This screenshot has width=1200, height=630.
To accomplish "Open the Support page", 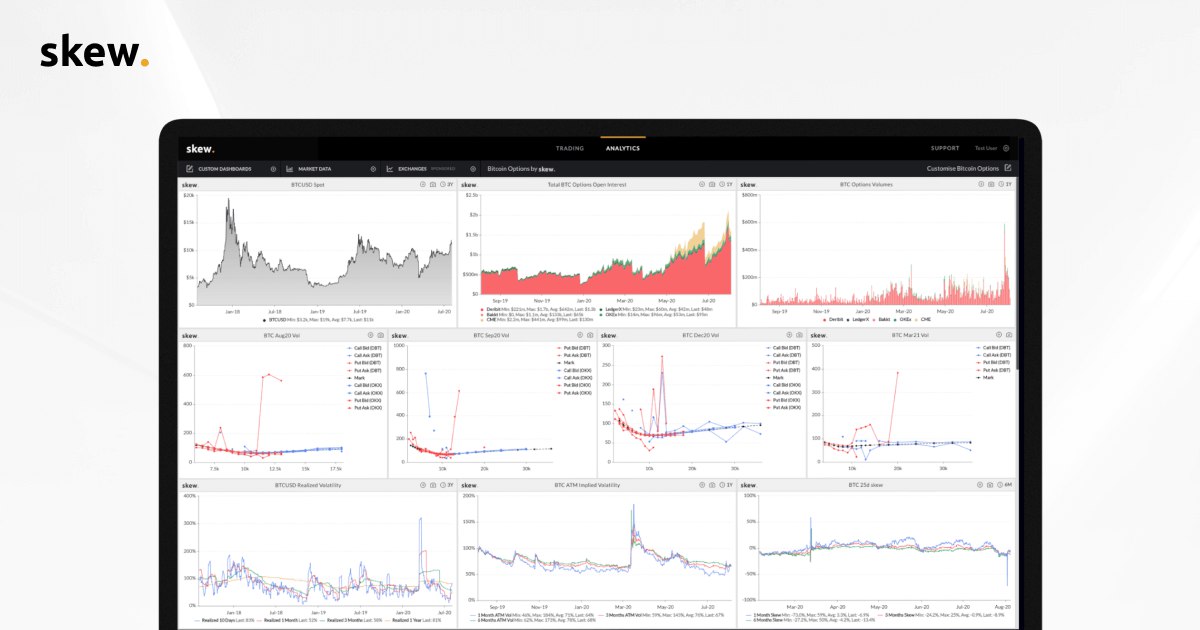I will (945, 148).
